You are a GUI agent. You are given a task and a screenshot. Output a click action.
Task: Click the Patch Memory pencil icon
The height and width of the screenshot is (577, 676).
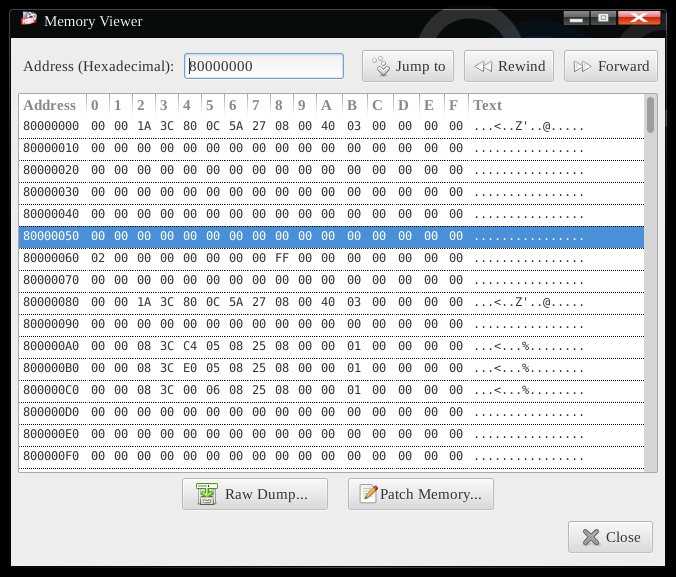368,494
